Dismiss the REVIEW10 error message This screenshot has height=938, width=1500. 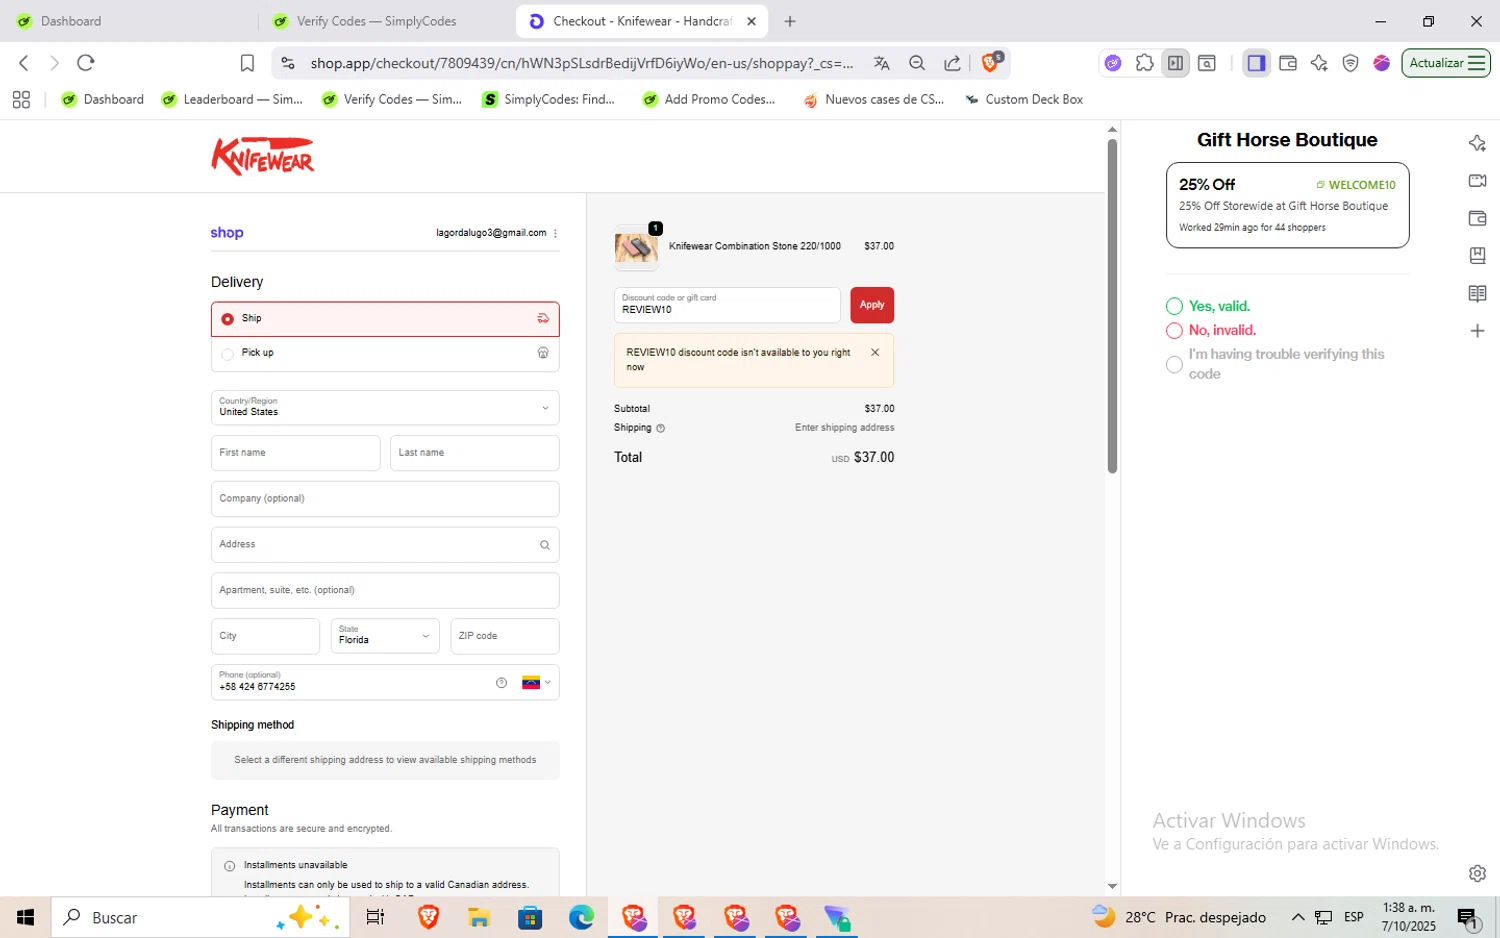[875, 352]
